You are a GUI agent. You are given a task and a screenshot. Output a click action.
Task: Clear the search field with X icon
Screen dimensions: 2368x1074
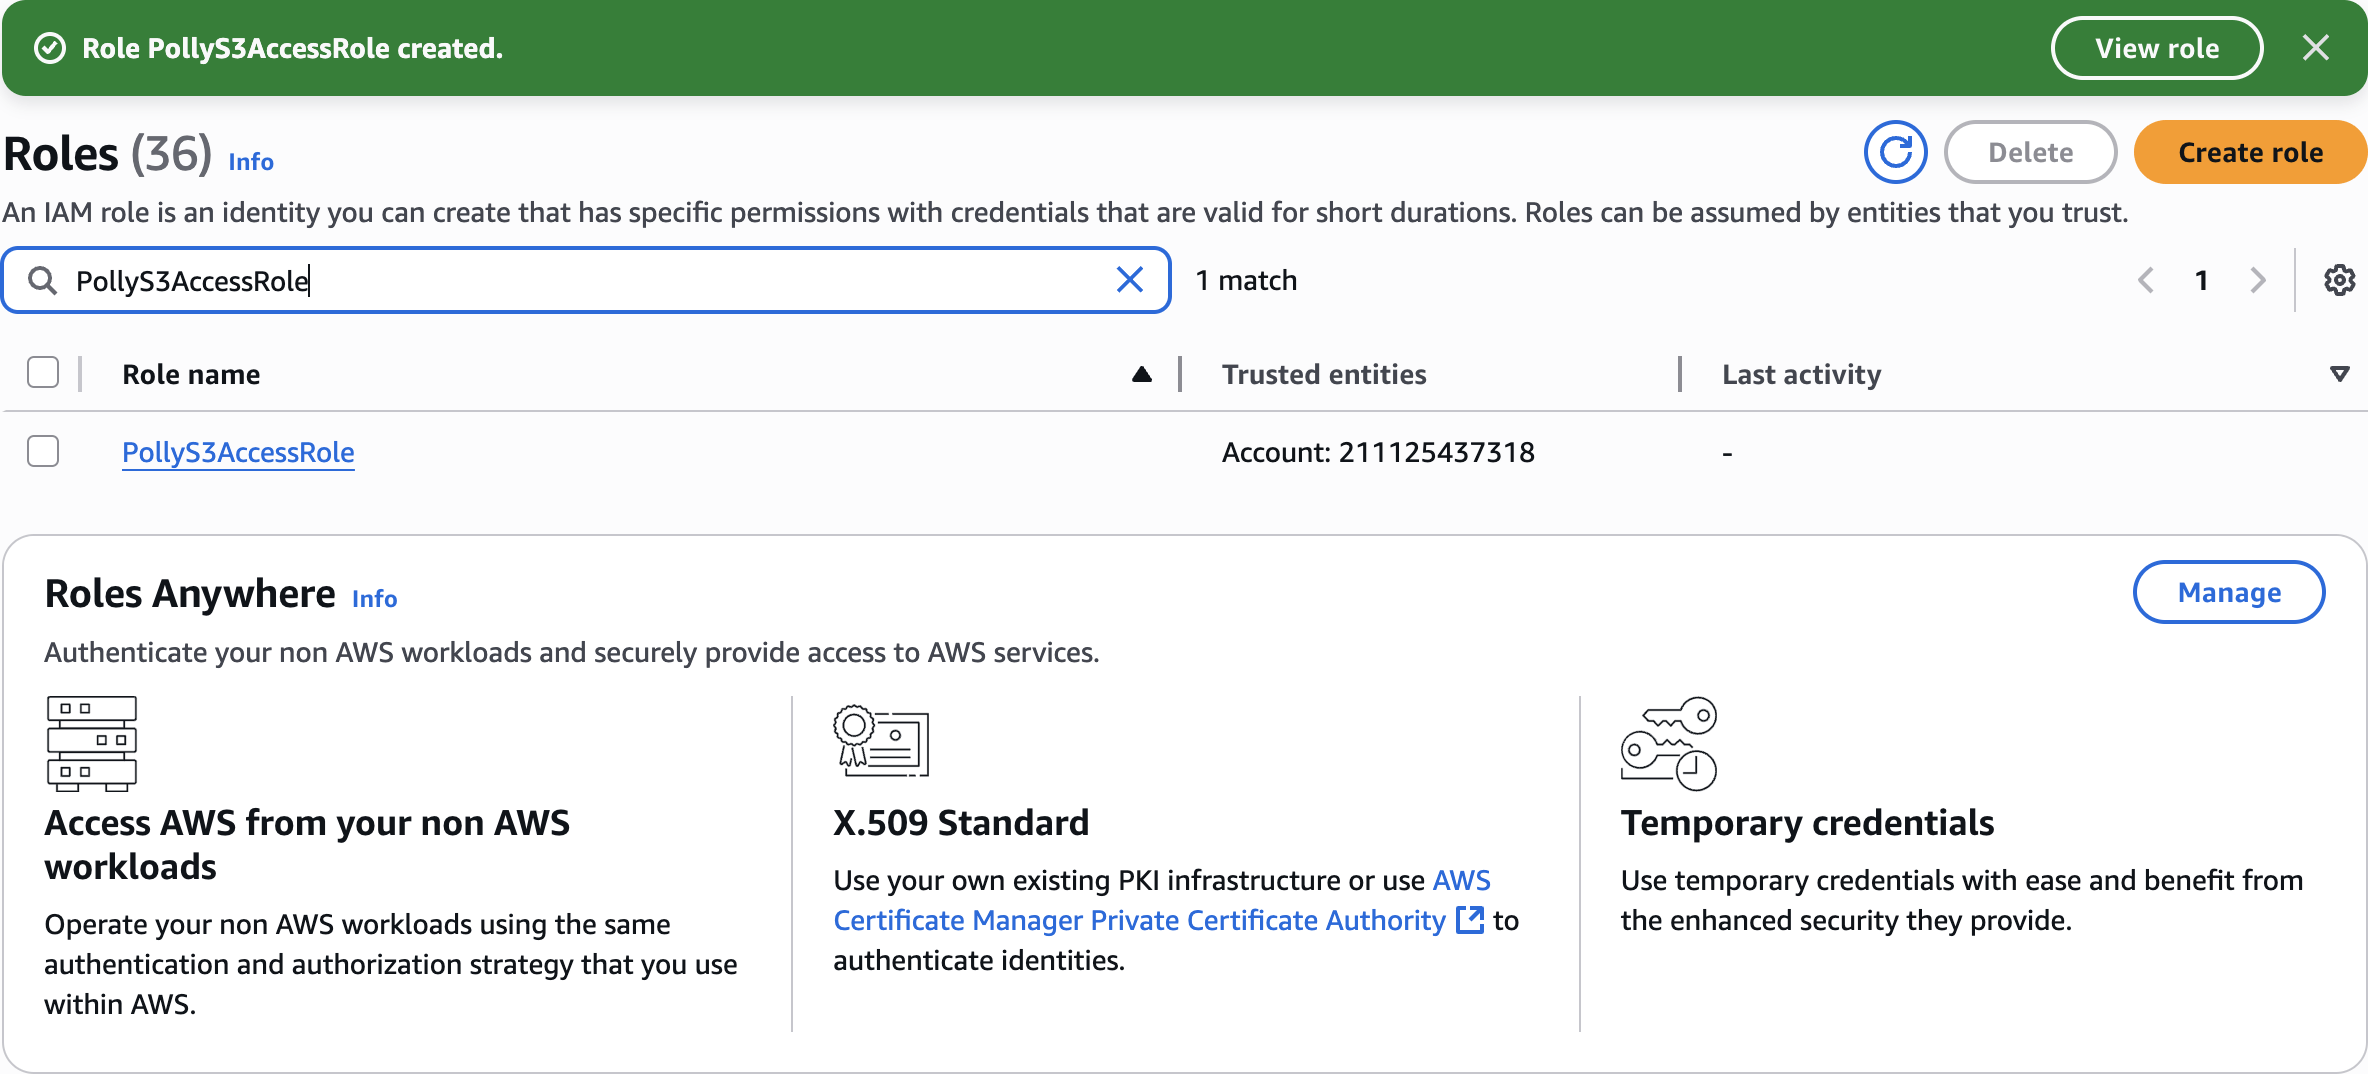[1129, 280]
